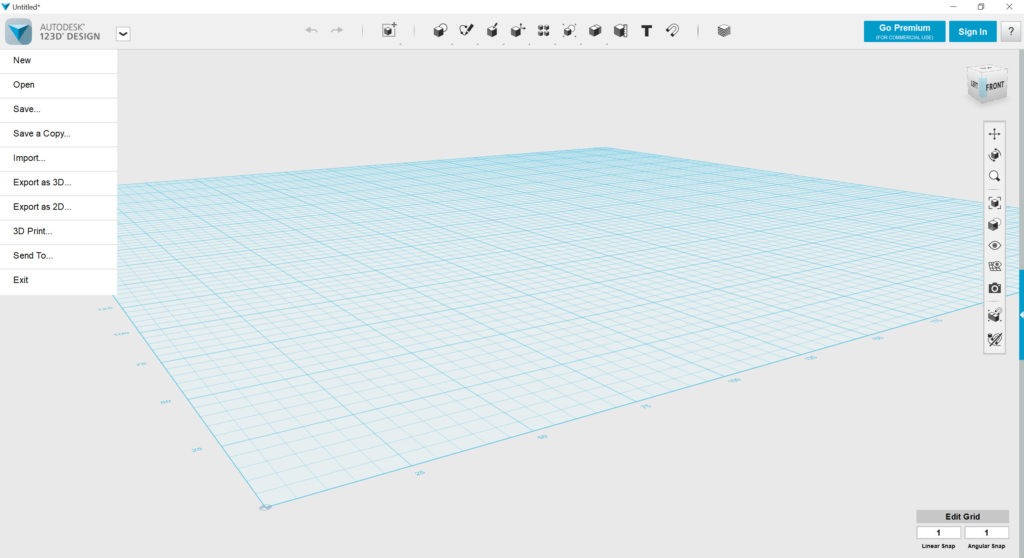Viewport: 1024px width, 558px height.
Task: Click the Text tool icon
Action: [646, 31]
